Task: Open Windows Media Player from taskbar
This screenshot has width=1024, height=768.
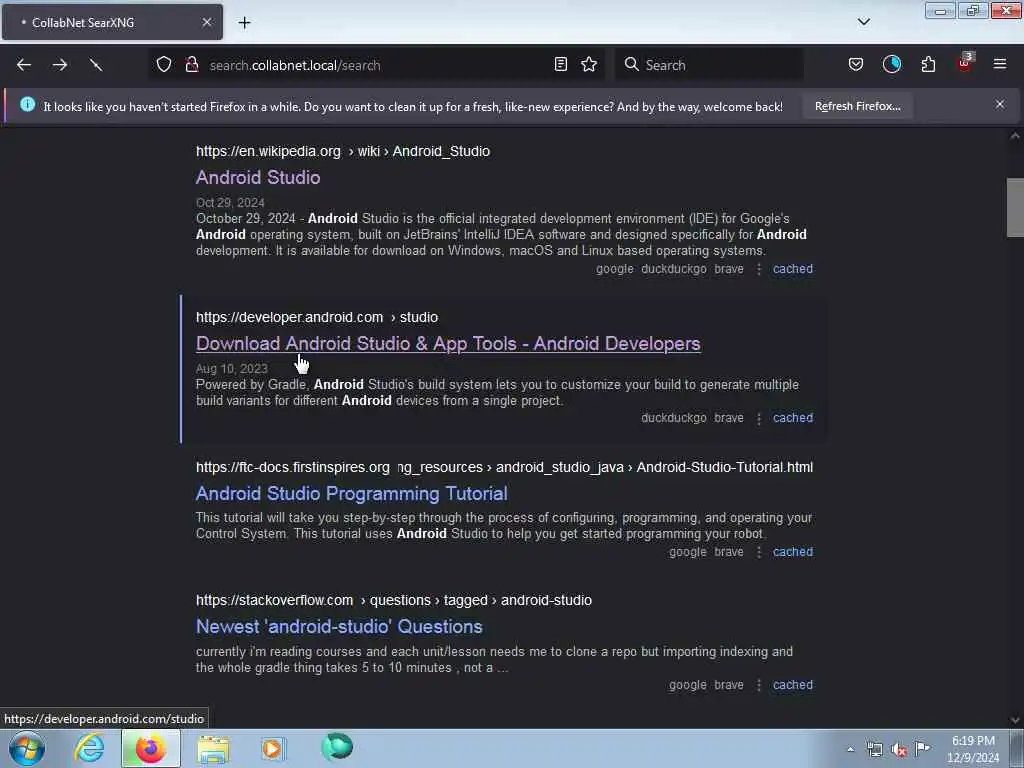Action: (x=273, y=748)
